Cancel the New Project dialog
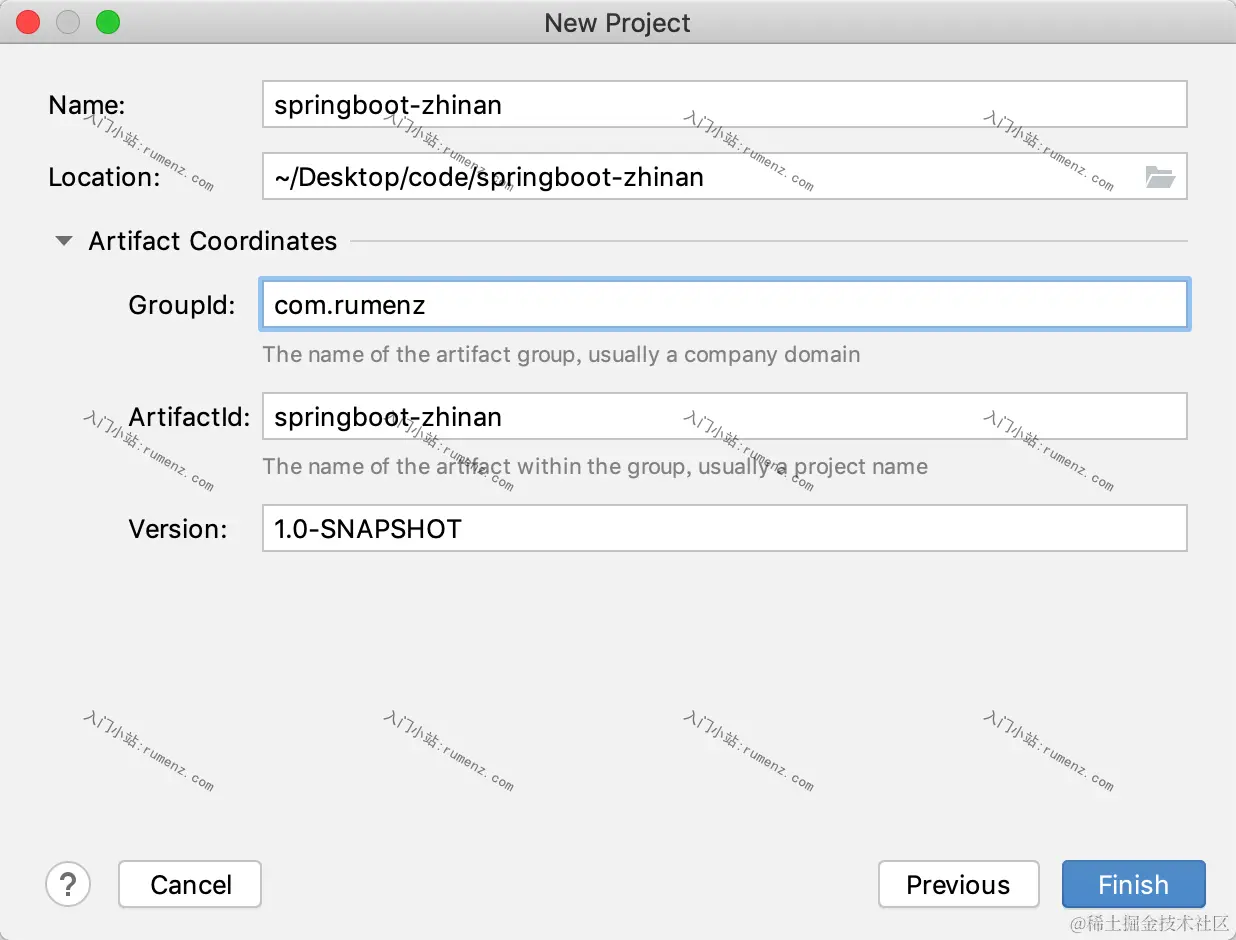The width and height of the screenshot is (1236, 940). pos(190,884)
